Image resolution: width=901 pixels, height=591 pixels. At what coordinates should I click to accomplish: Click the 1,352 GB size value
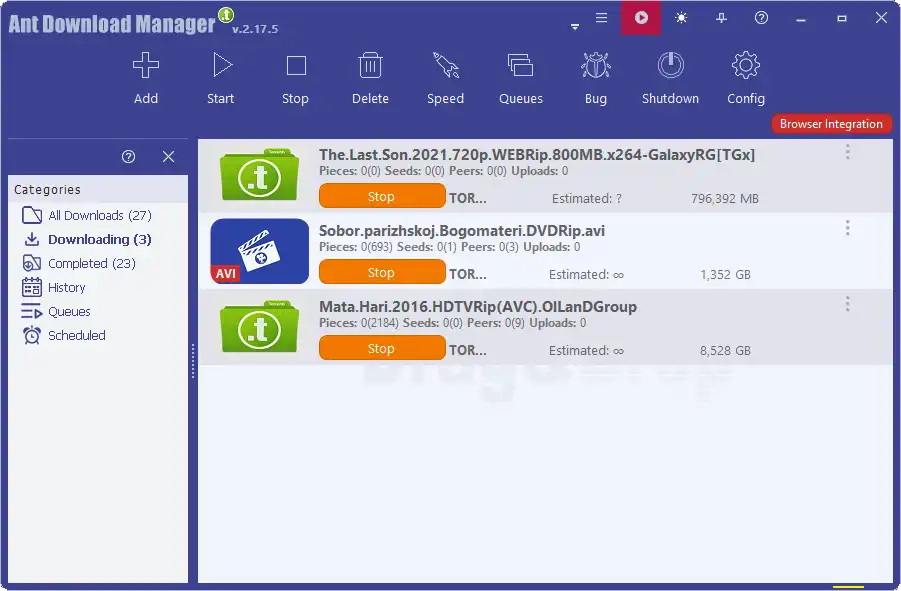click(725, 275)
